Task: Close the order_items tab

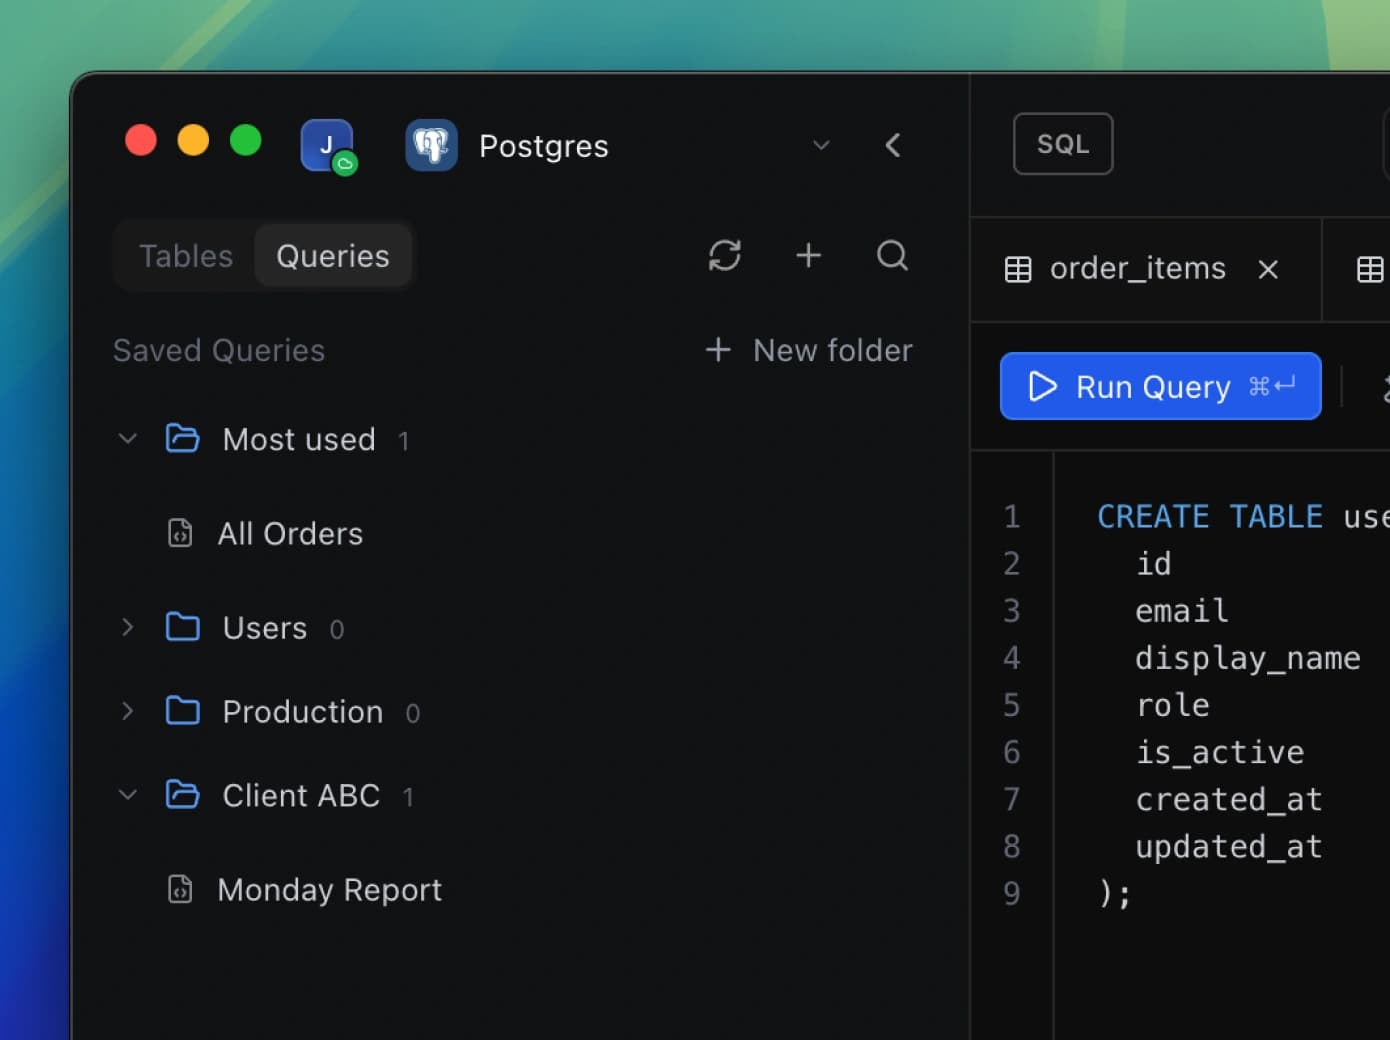Action: [x=1268, y=269]
